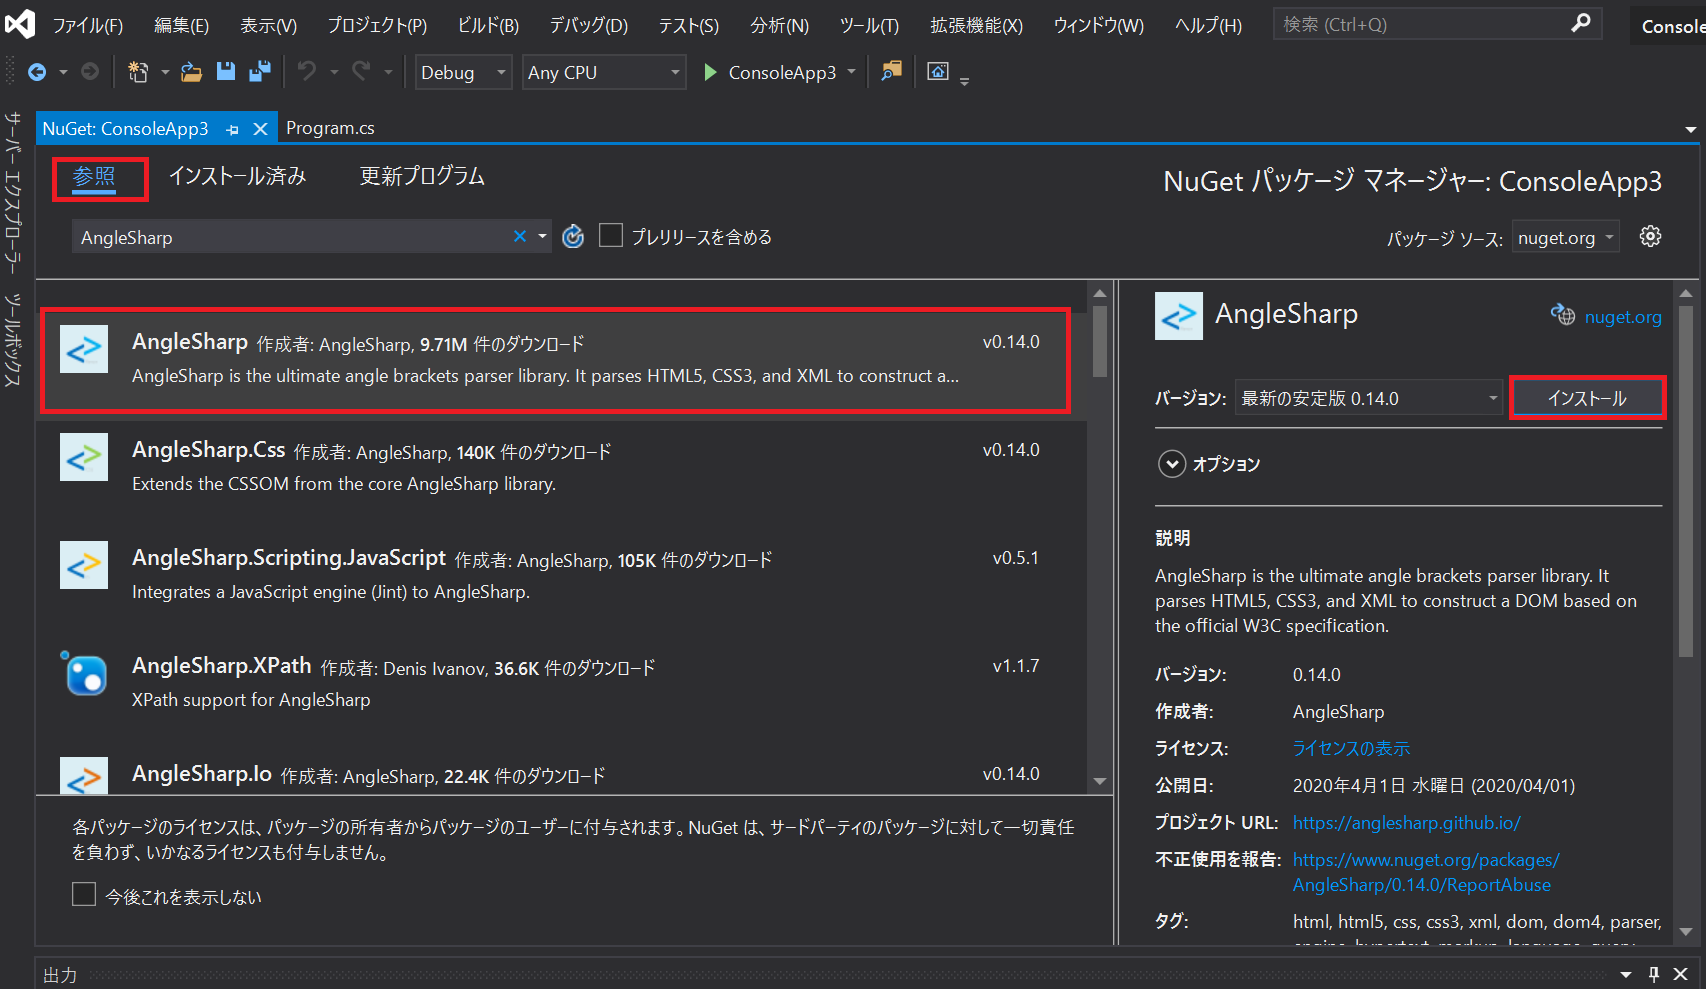The width and height of the screenshot is (1706, 989).
Task: Click the navigate backward arrow icon
Action: click(x=37, y=72)
